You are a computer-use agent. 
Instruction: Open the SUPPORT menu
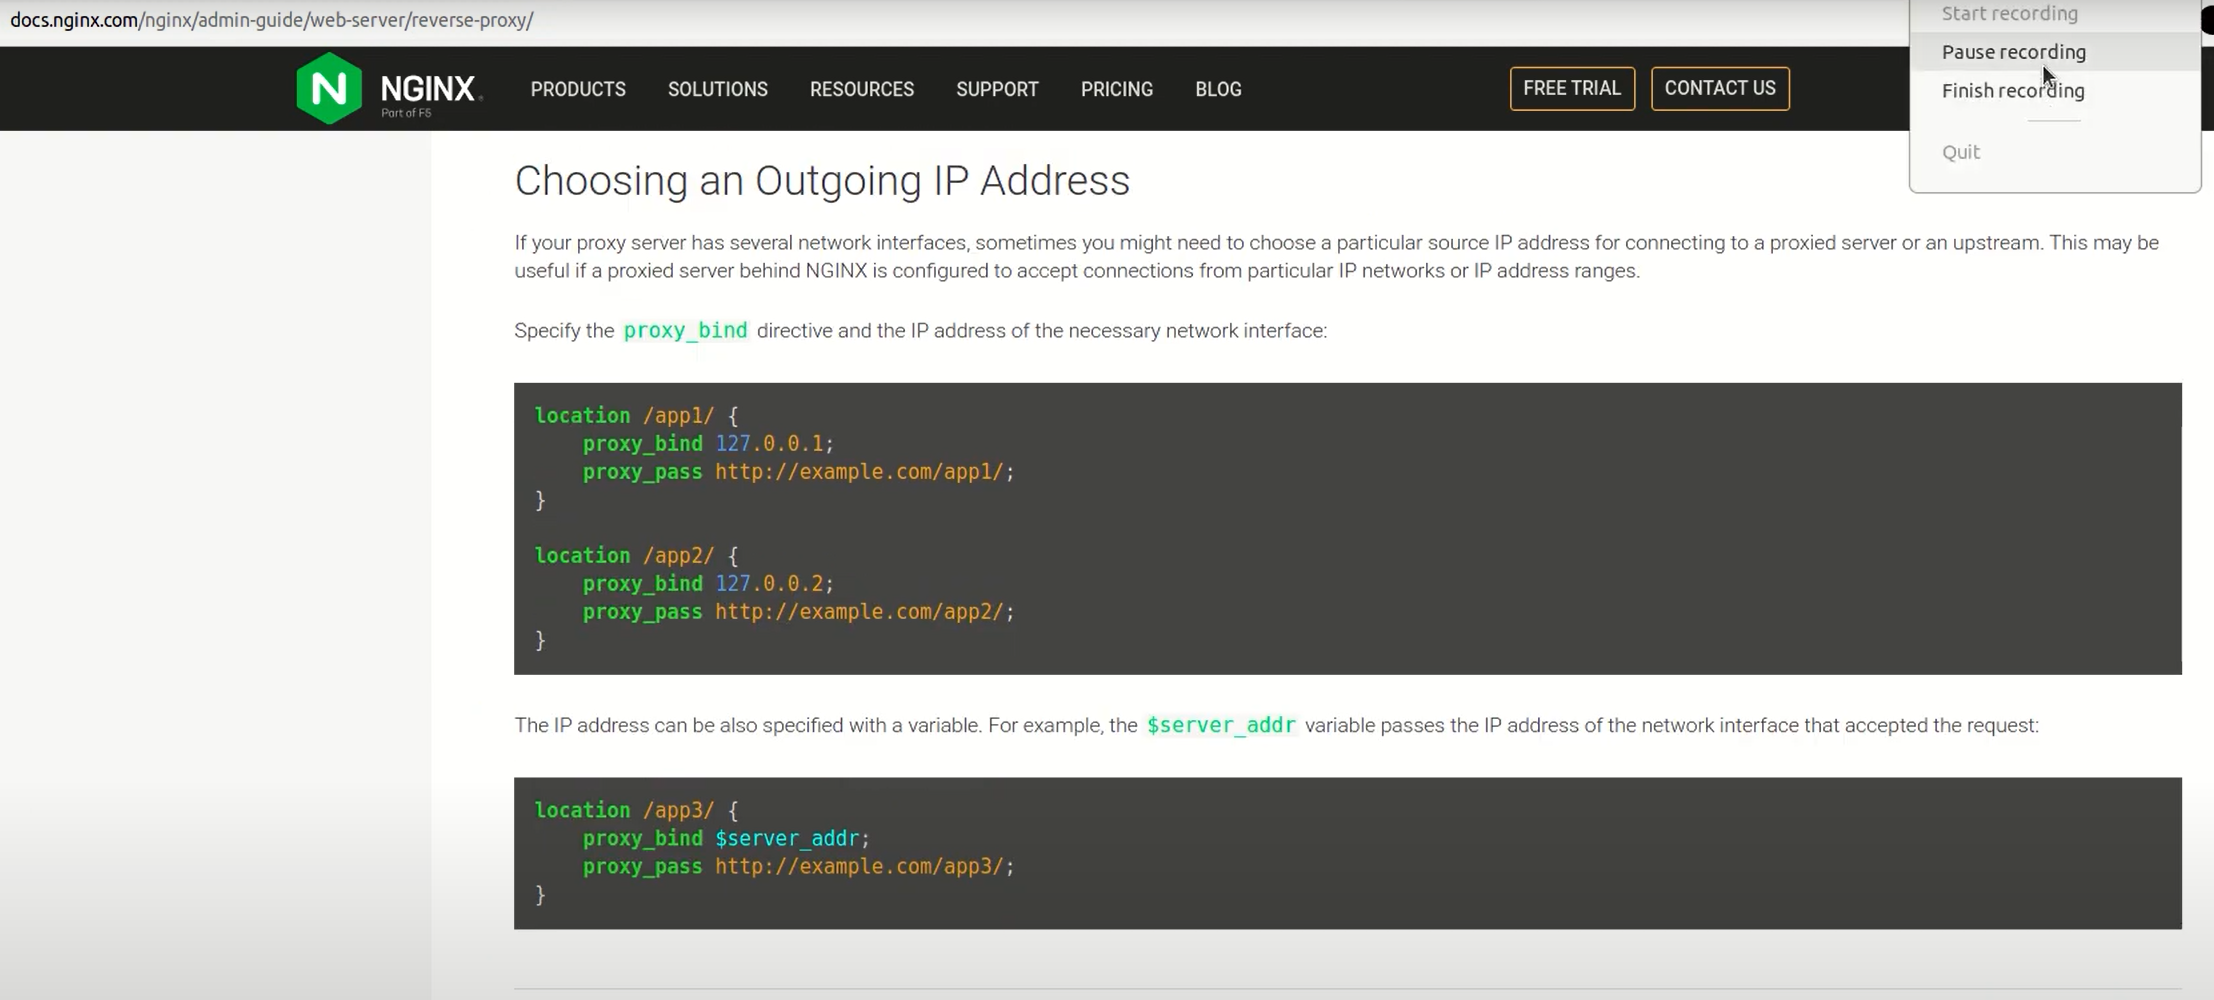[997, 89]
